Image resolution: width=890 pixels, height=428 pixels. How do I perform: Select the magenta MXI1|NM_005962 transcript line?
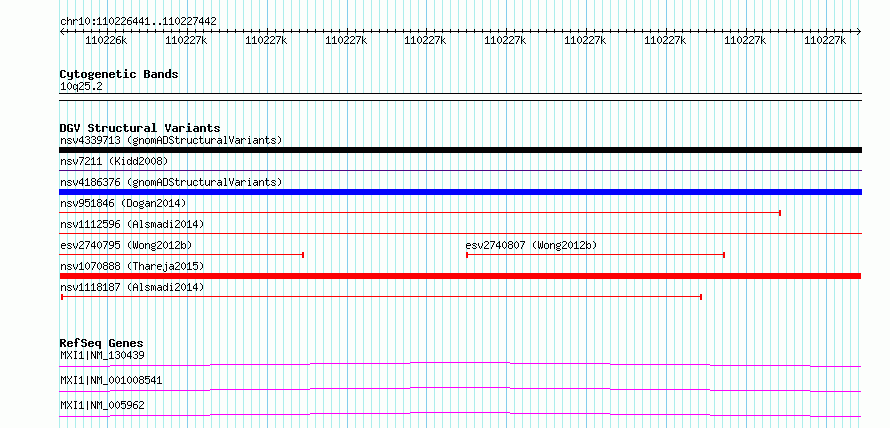(x=460, y=414)
